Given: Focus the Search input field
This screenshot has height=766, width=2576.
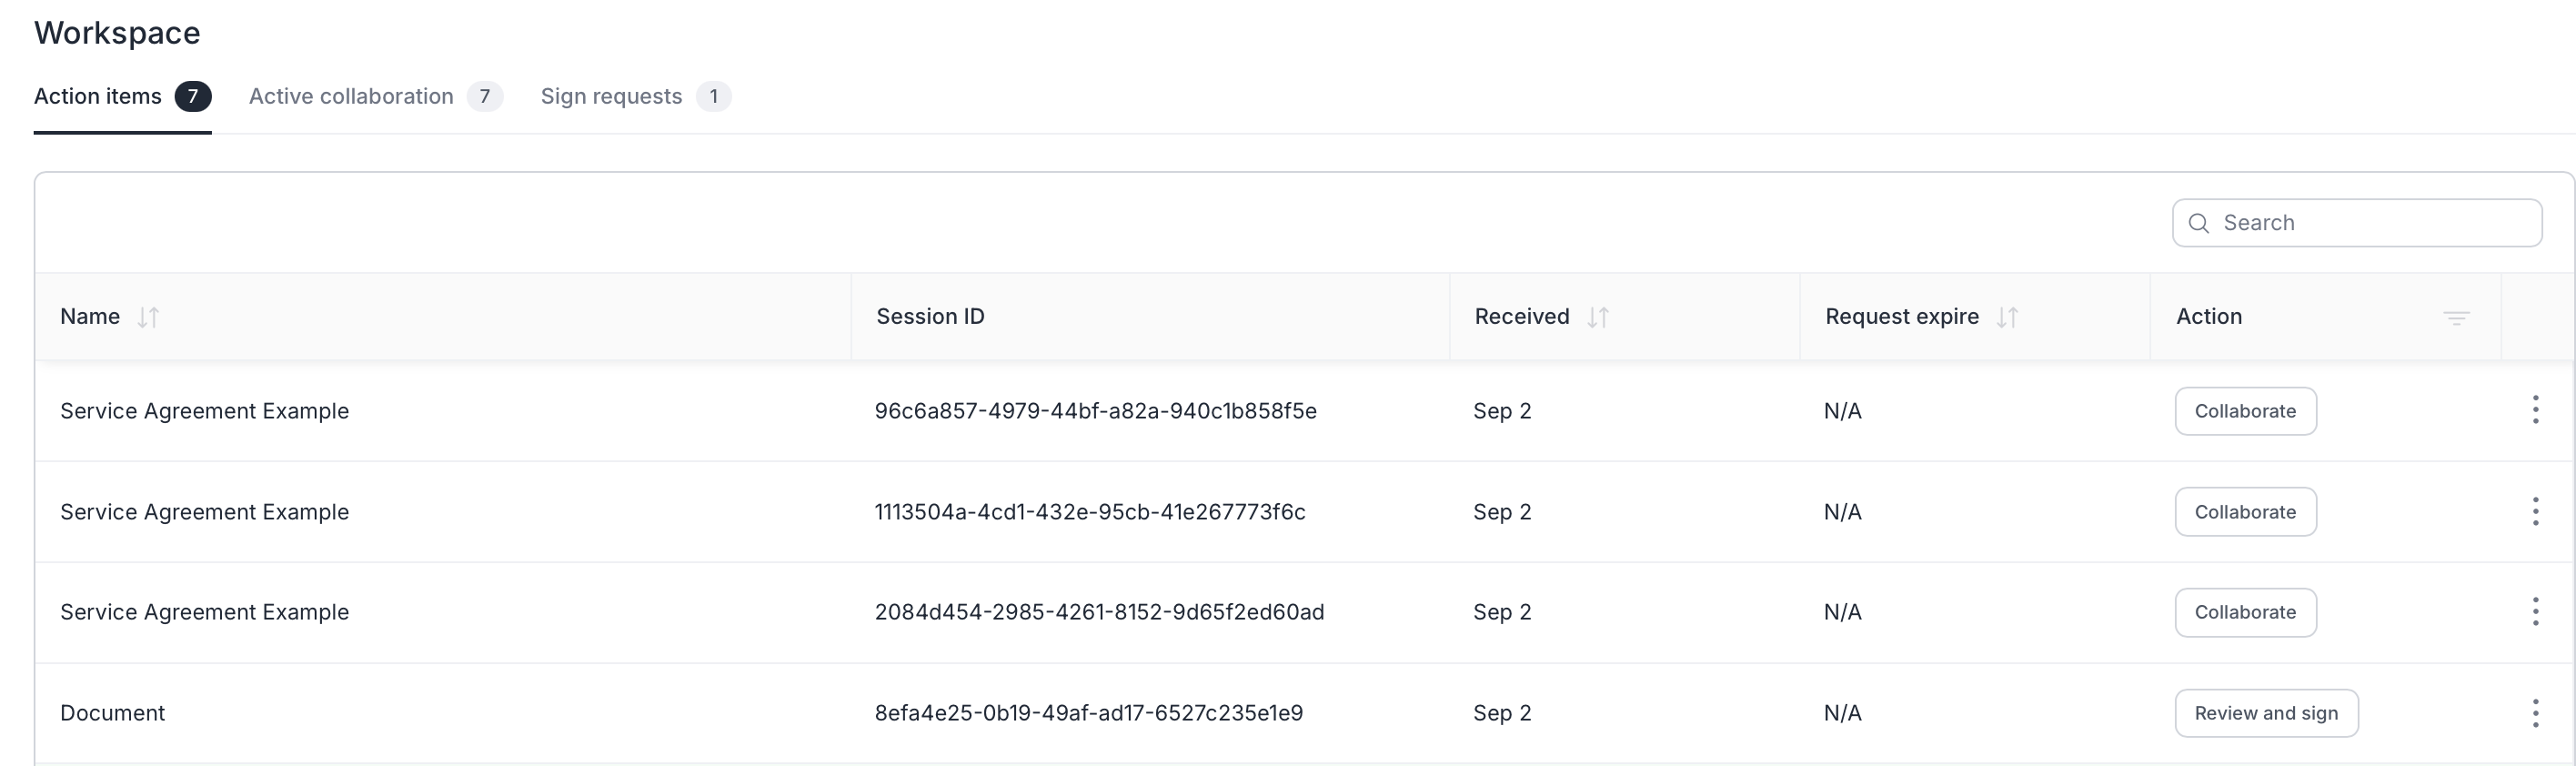Looking at the screenshot, I should [2370, 223].
